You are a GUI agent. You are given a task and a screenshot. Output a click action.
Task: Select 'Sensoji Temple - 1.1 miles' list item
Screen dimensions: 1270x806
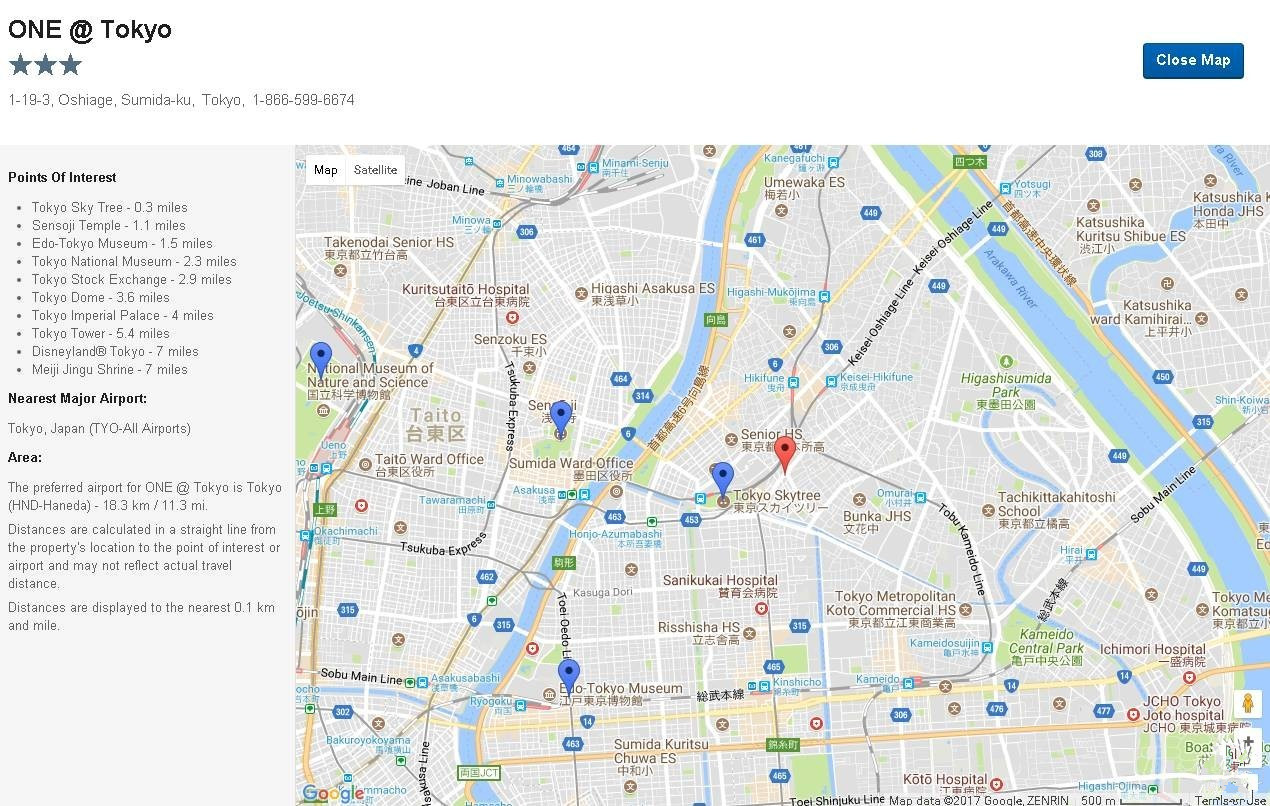tap(109, 226)
